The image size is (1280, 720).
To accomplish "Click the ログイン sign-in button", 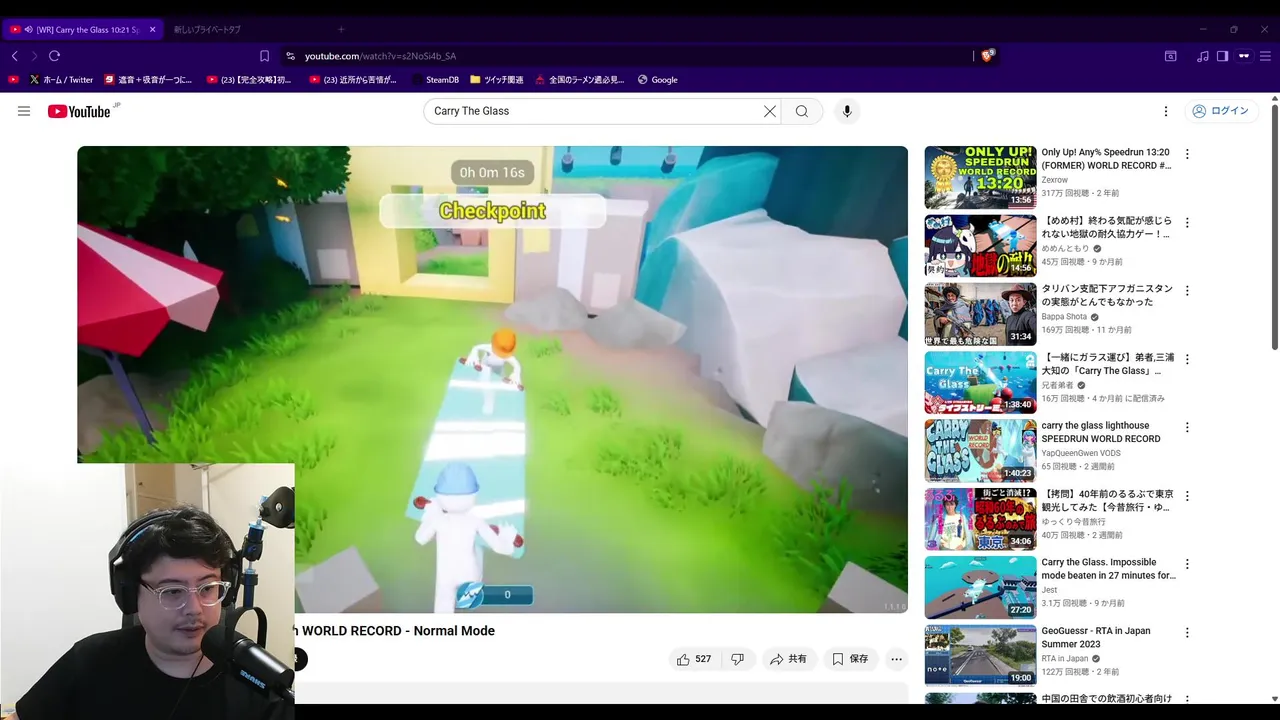I will [x=1220, y=111].
